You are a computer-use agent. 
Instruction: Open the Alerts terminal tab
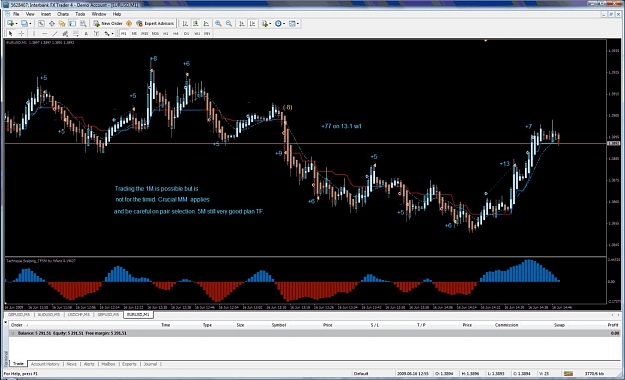click(x=89, y=364)
